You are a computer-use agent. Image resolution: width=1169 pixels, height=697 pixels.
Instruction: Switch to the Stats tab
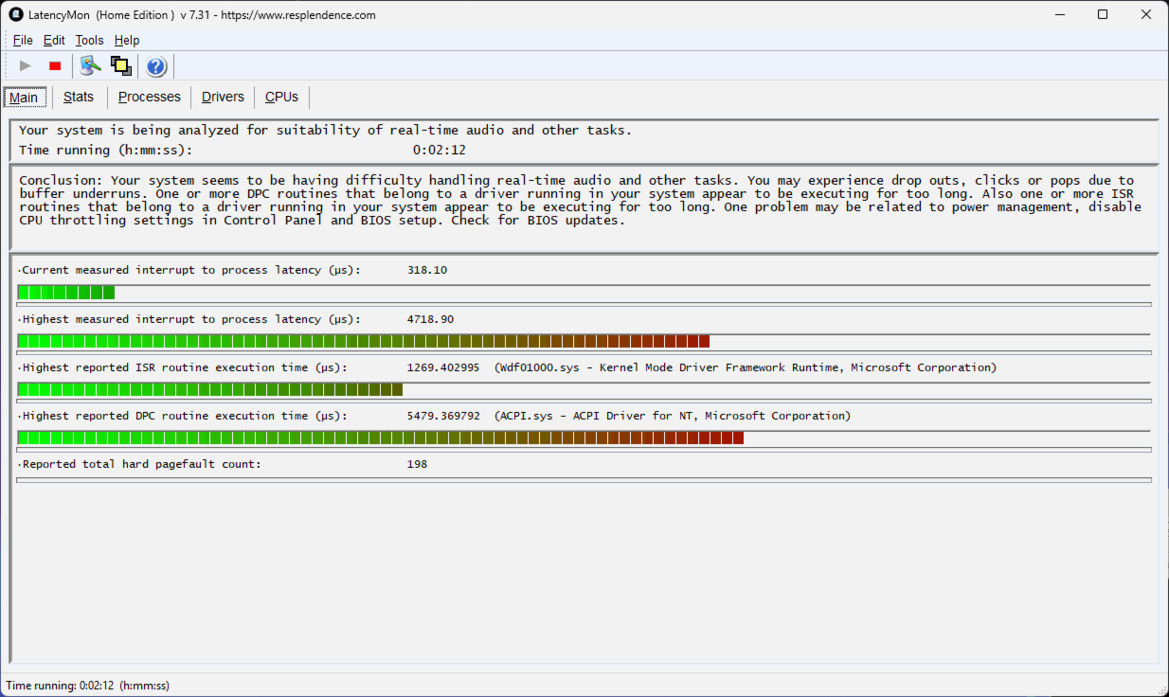pos(78,97)
